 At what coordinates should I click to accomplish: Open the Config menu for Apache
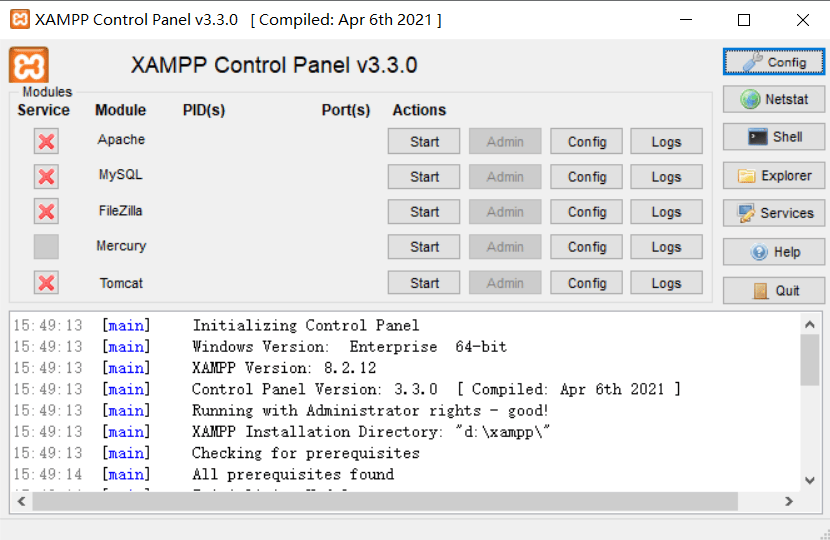[x=587, y=142]
